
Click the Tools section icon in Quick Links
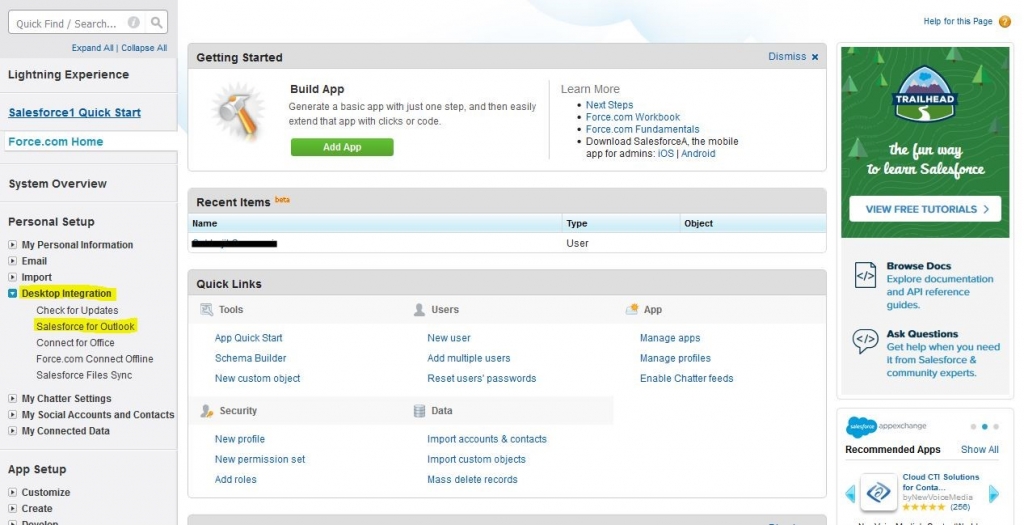[x=206, y=310]
